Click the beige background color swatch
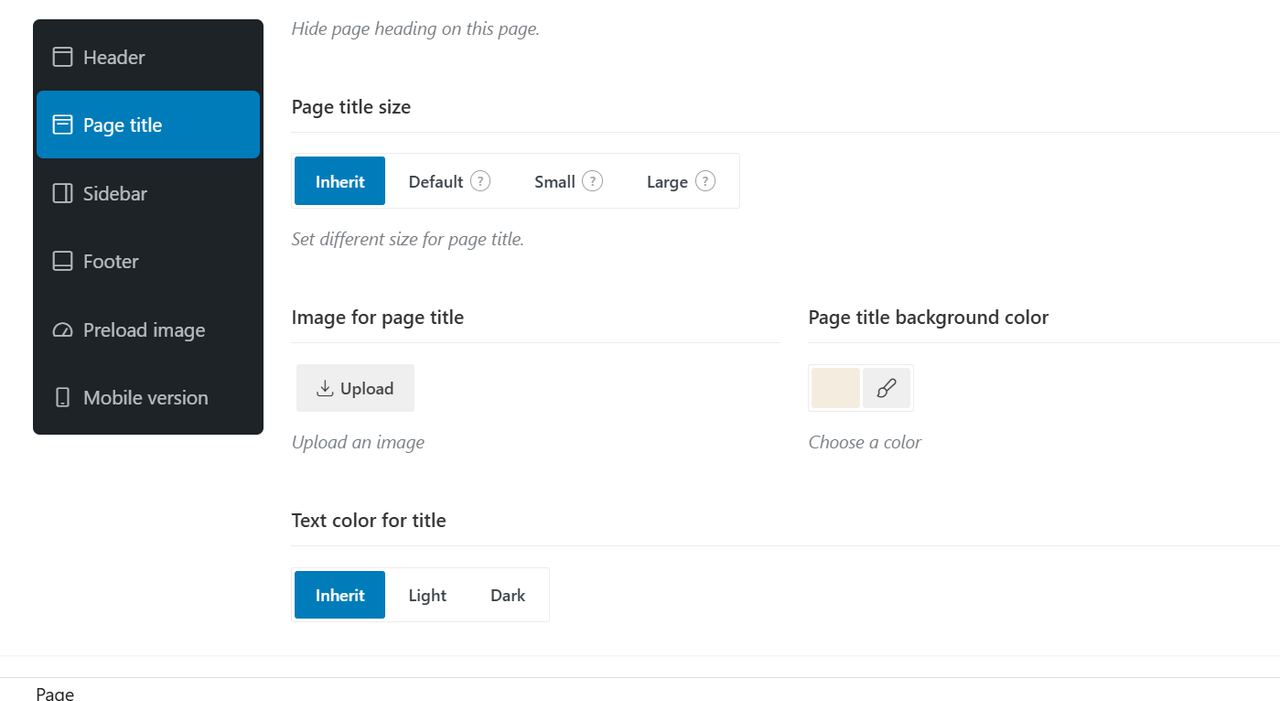 coord(836,388)
